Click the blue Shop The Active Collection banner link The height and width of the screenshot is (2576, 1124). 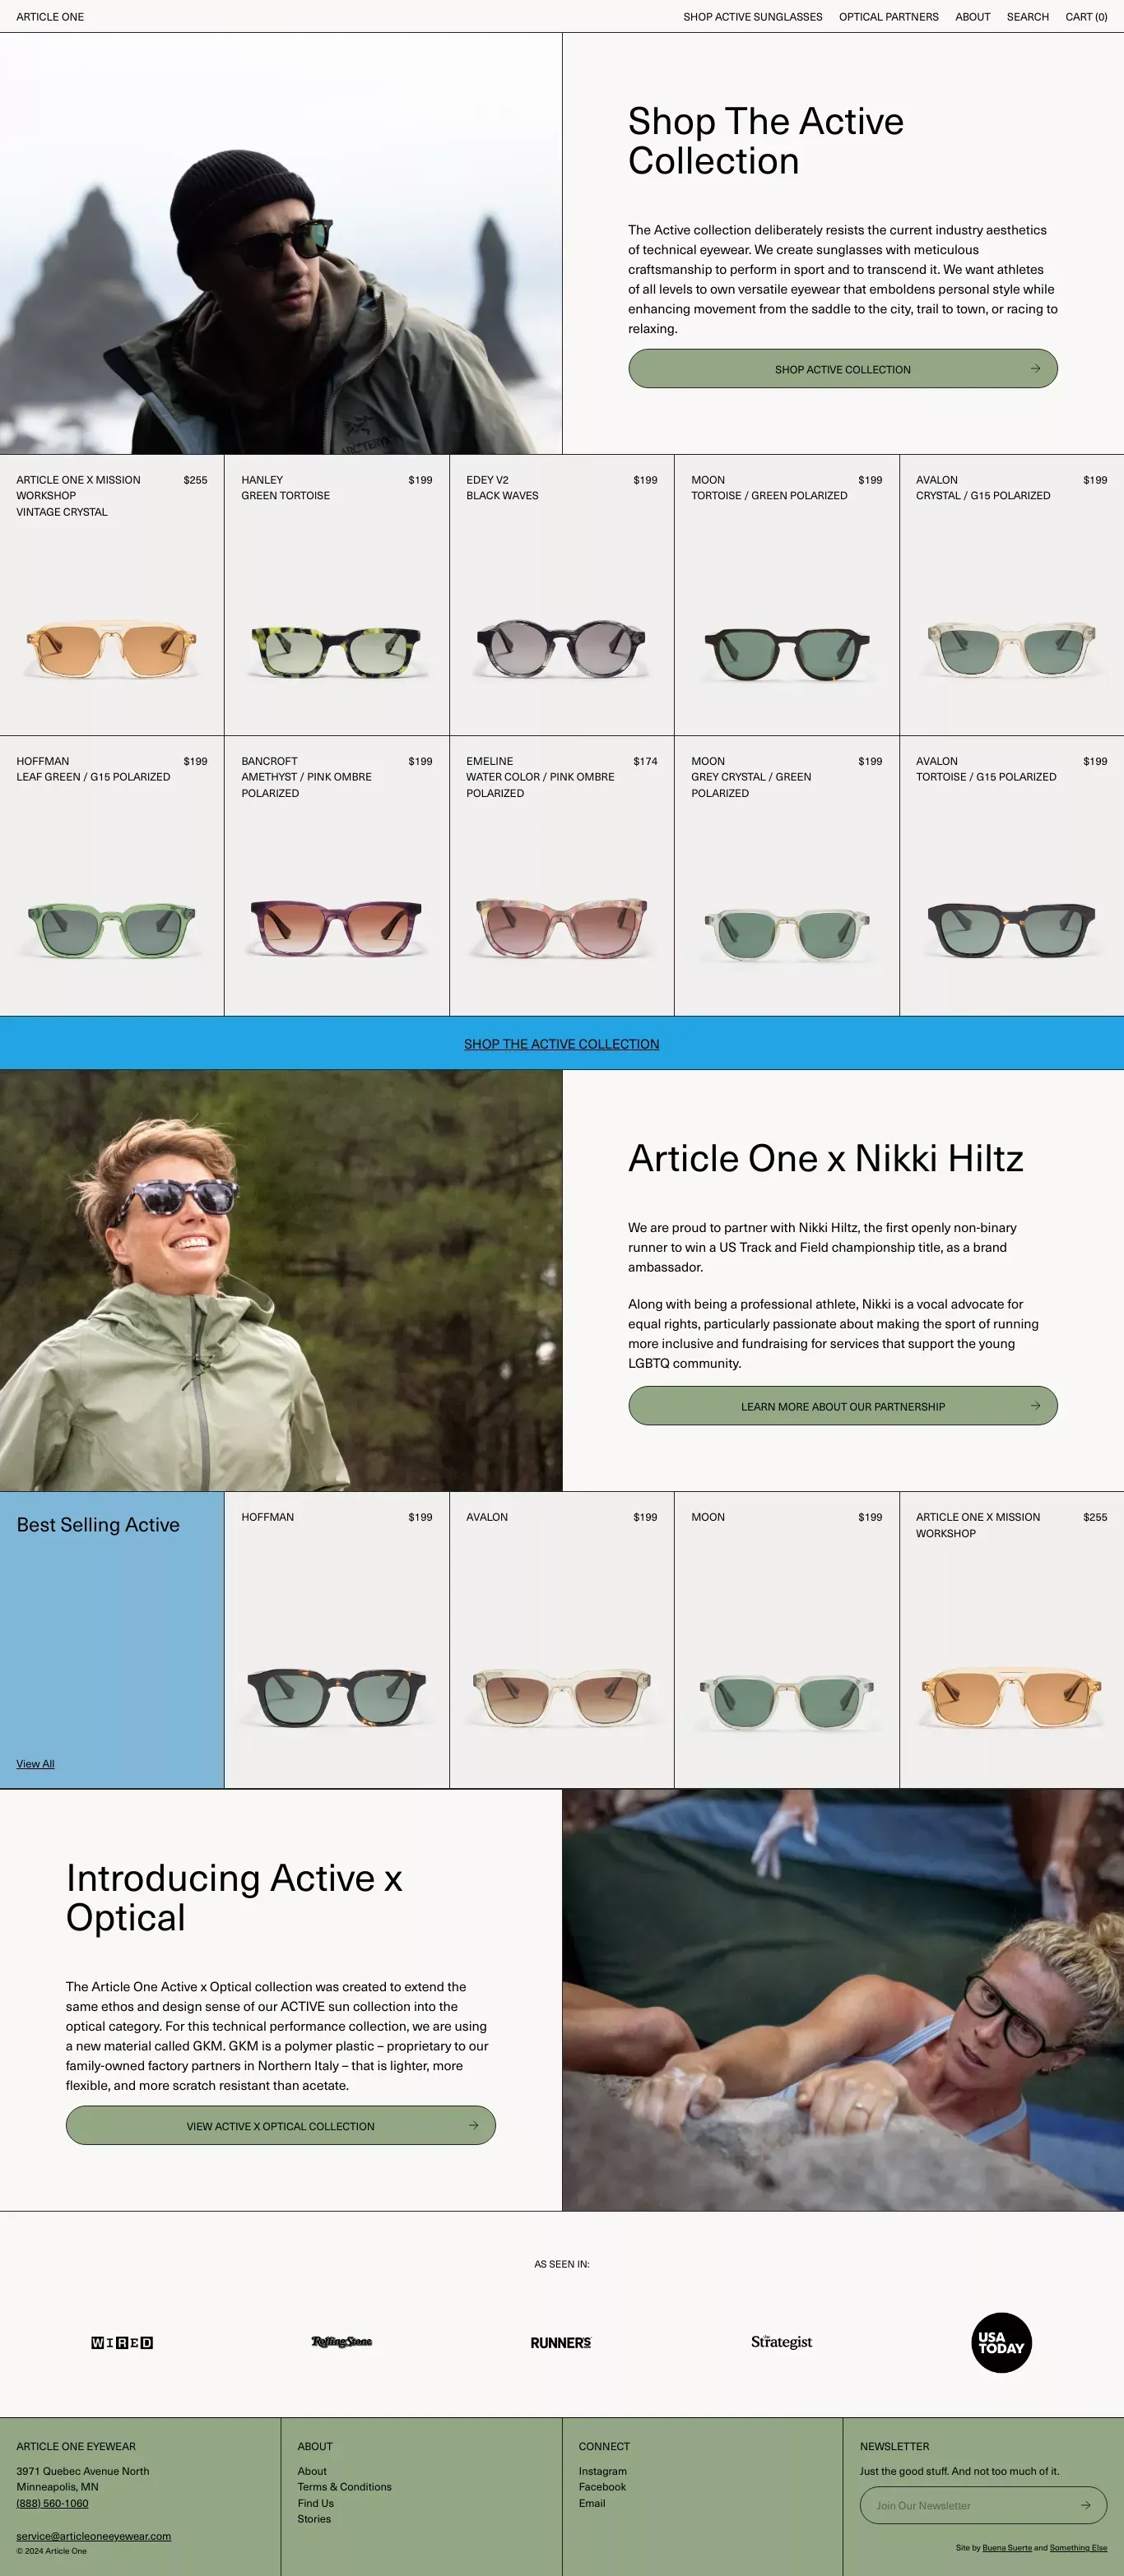562,1044
